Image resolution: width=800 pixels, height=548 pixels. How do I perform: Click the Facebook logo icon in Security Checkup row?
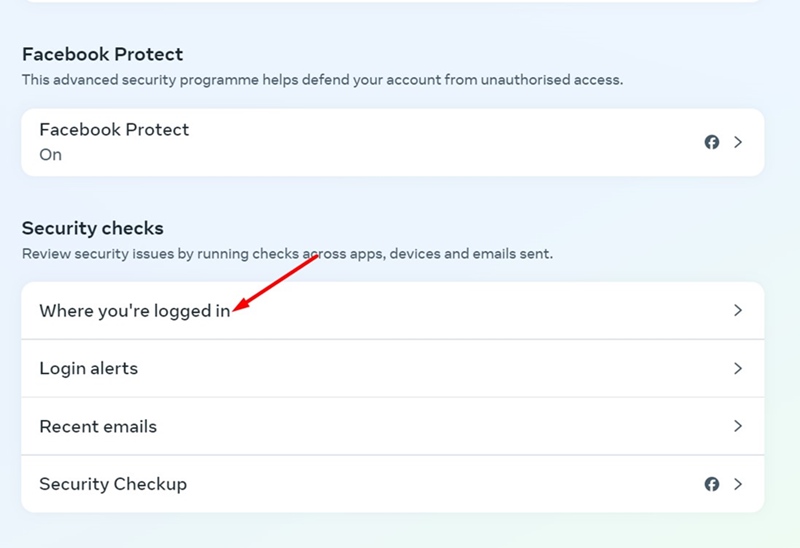point(712,484)
